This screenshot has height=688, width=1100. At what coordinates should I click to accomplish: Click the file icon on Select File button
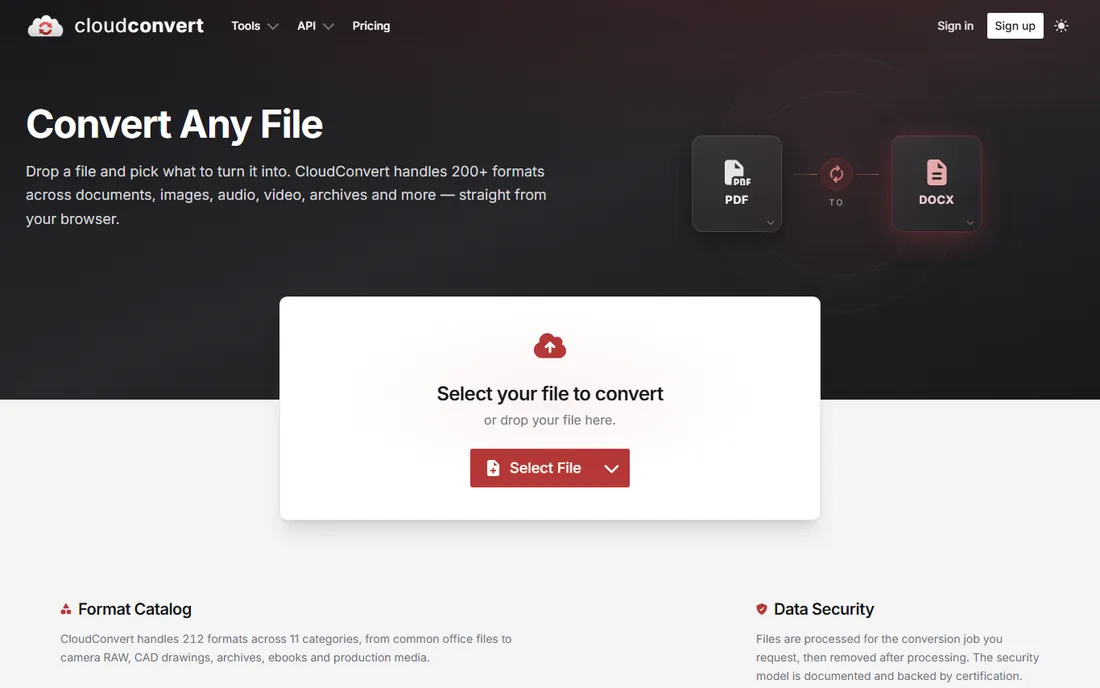tap(493, 468)
